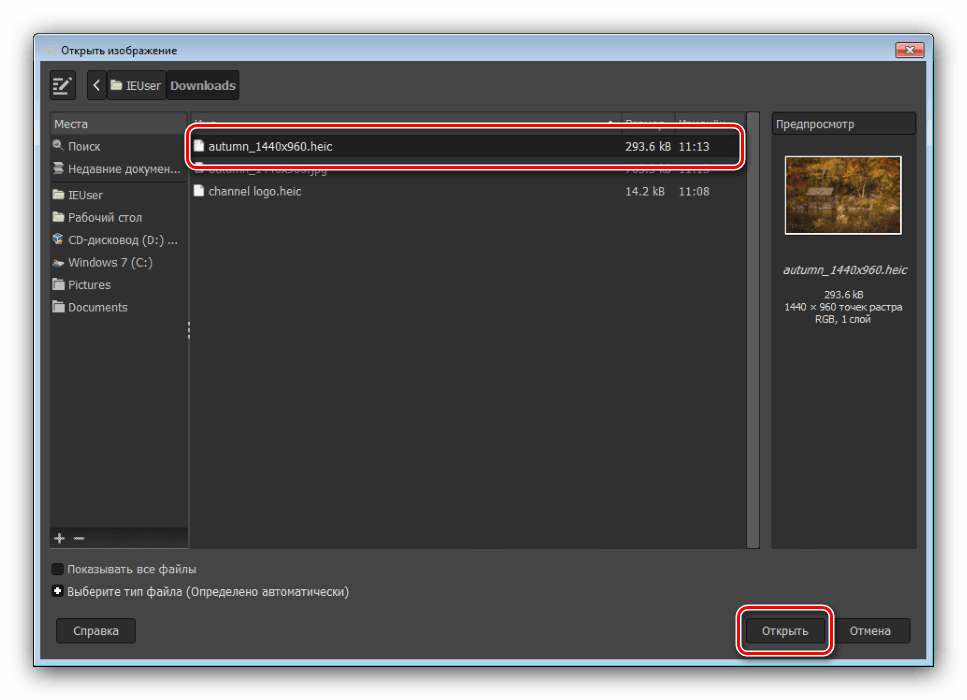Viewport: 967px width, 700px height.
Task: Add a bookmark with the plus button
Action: (59, 538)
